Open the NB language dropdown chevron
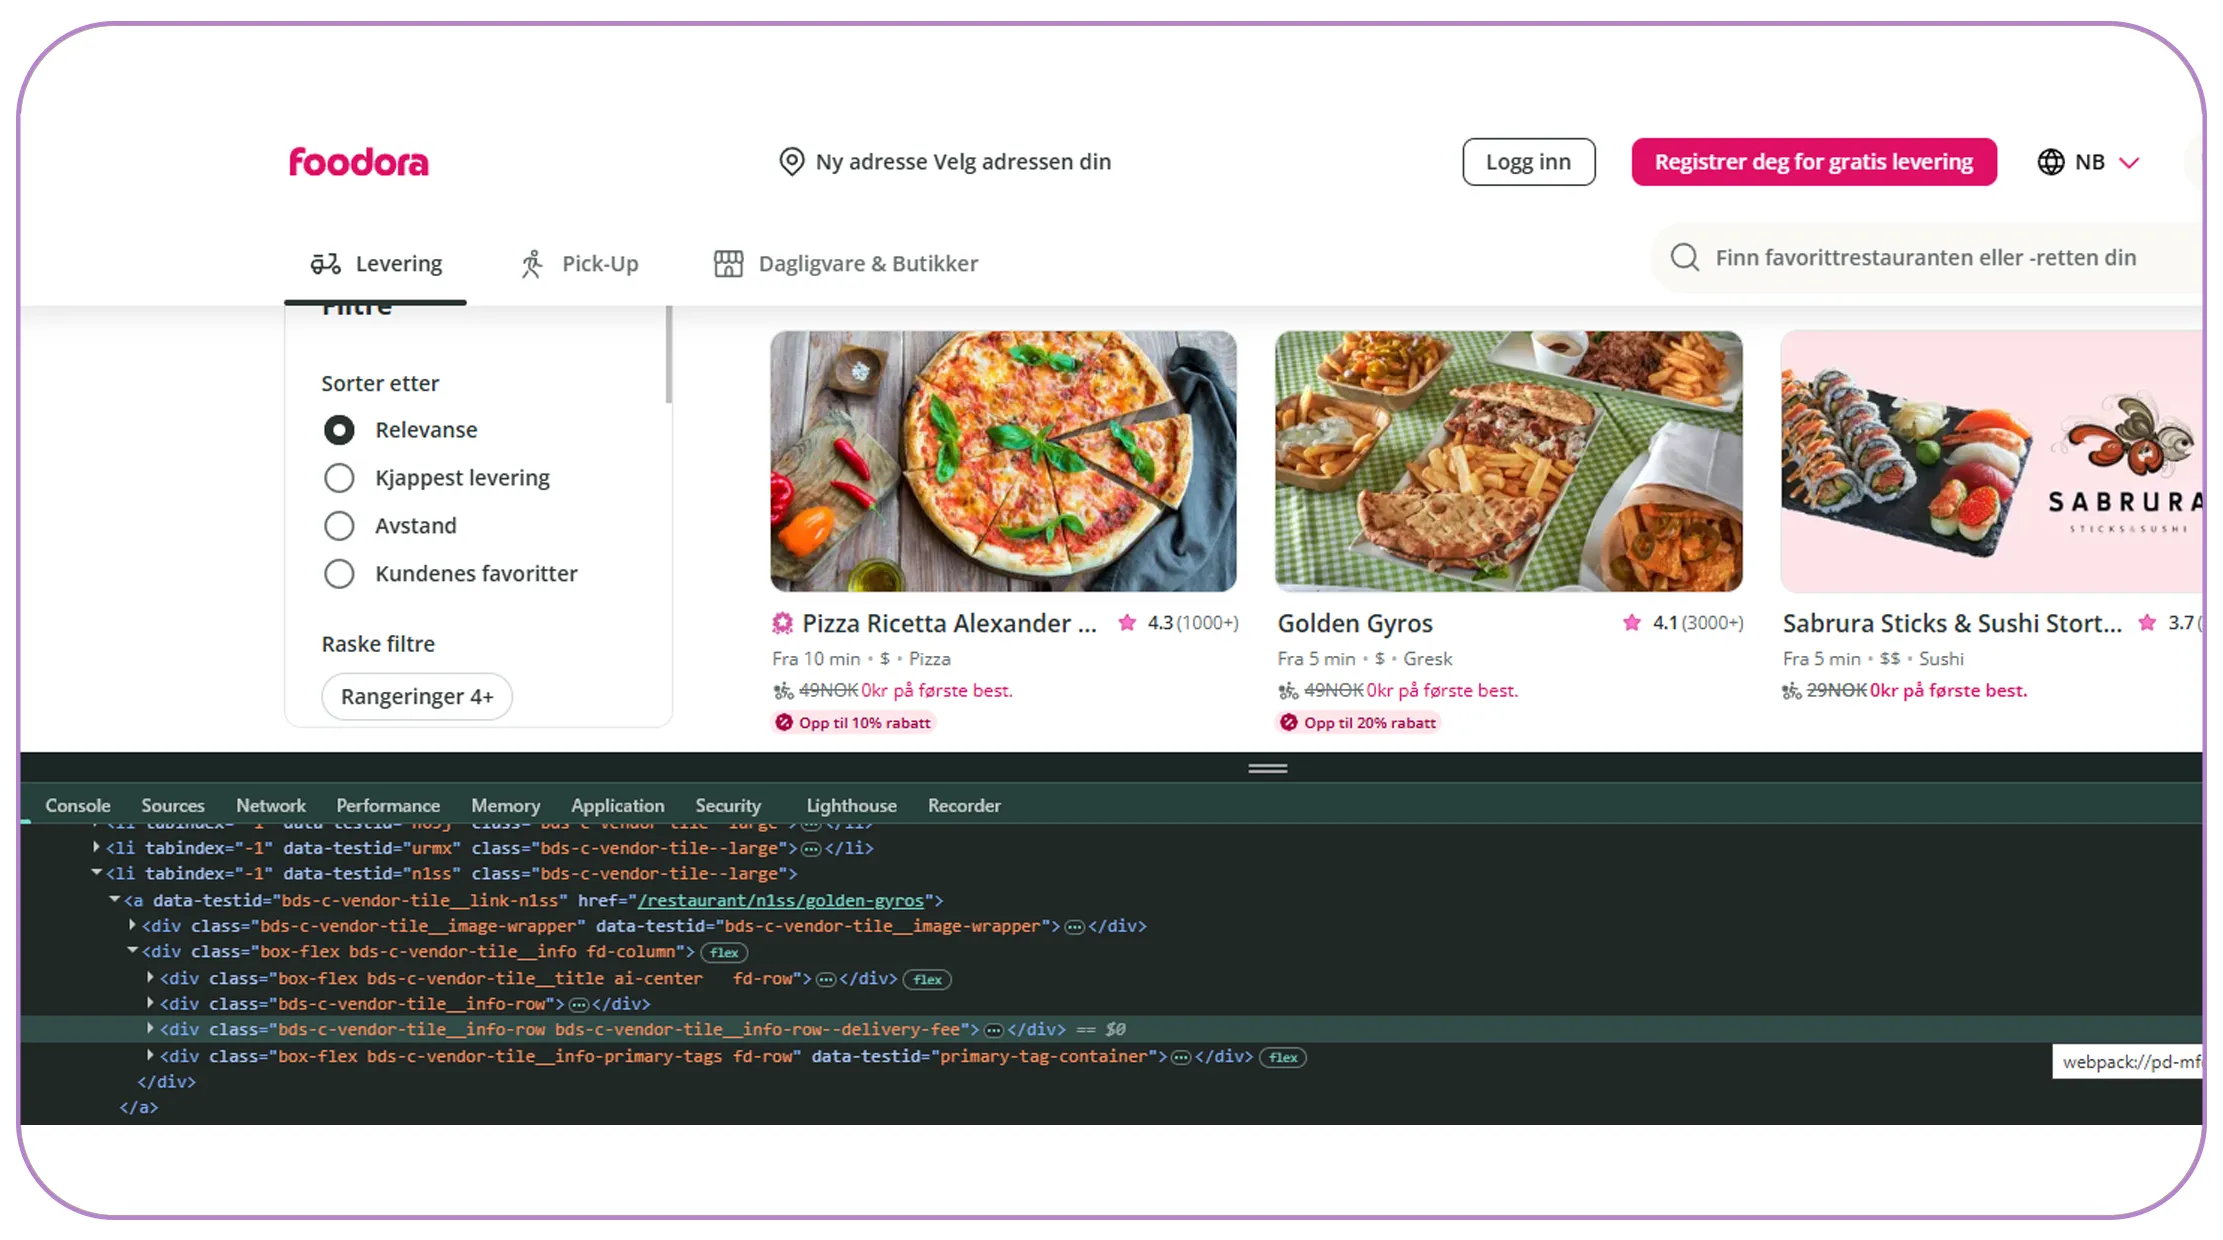The width and height of the screenshot is (2223, 1240). 2129,163
